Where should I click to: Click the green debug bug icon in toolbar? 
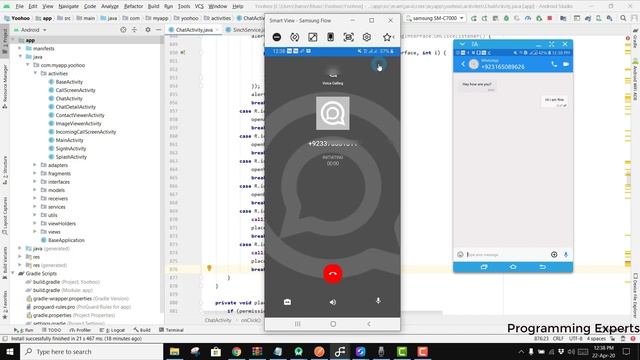506,18
